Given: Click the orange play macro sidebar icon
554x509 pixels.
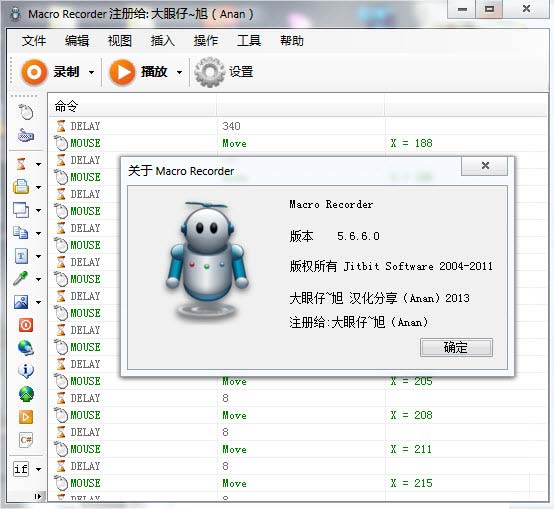Looking at the screenshot, I should pos(26,417).
